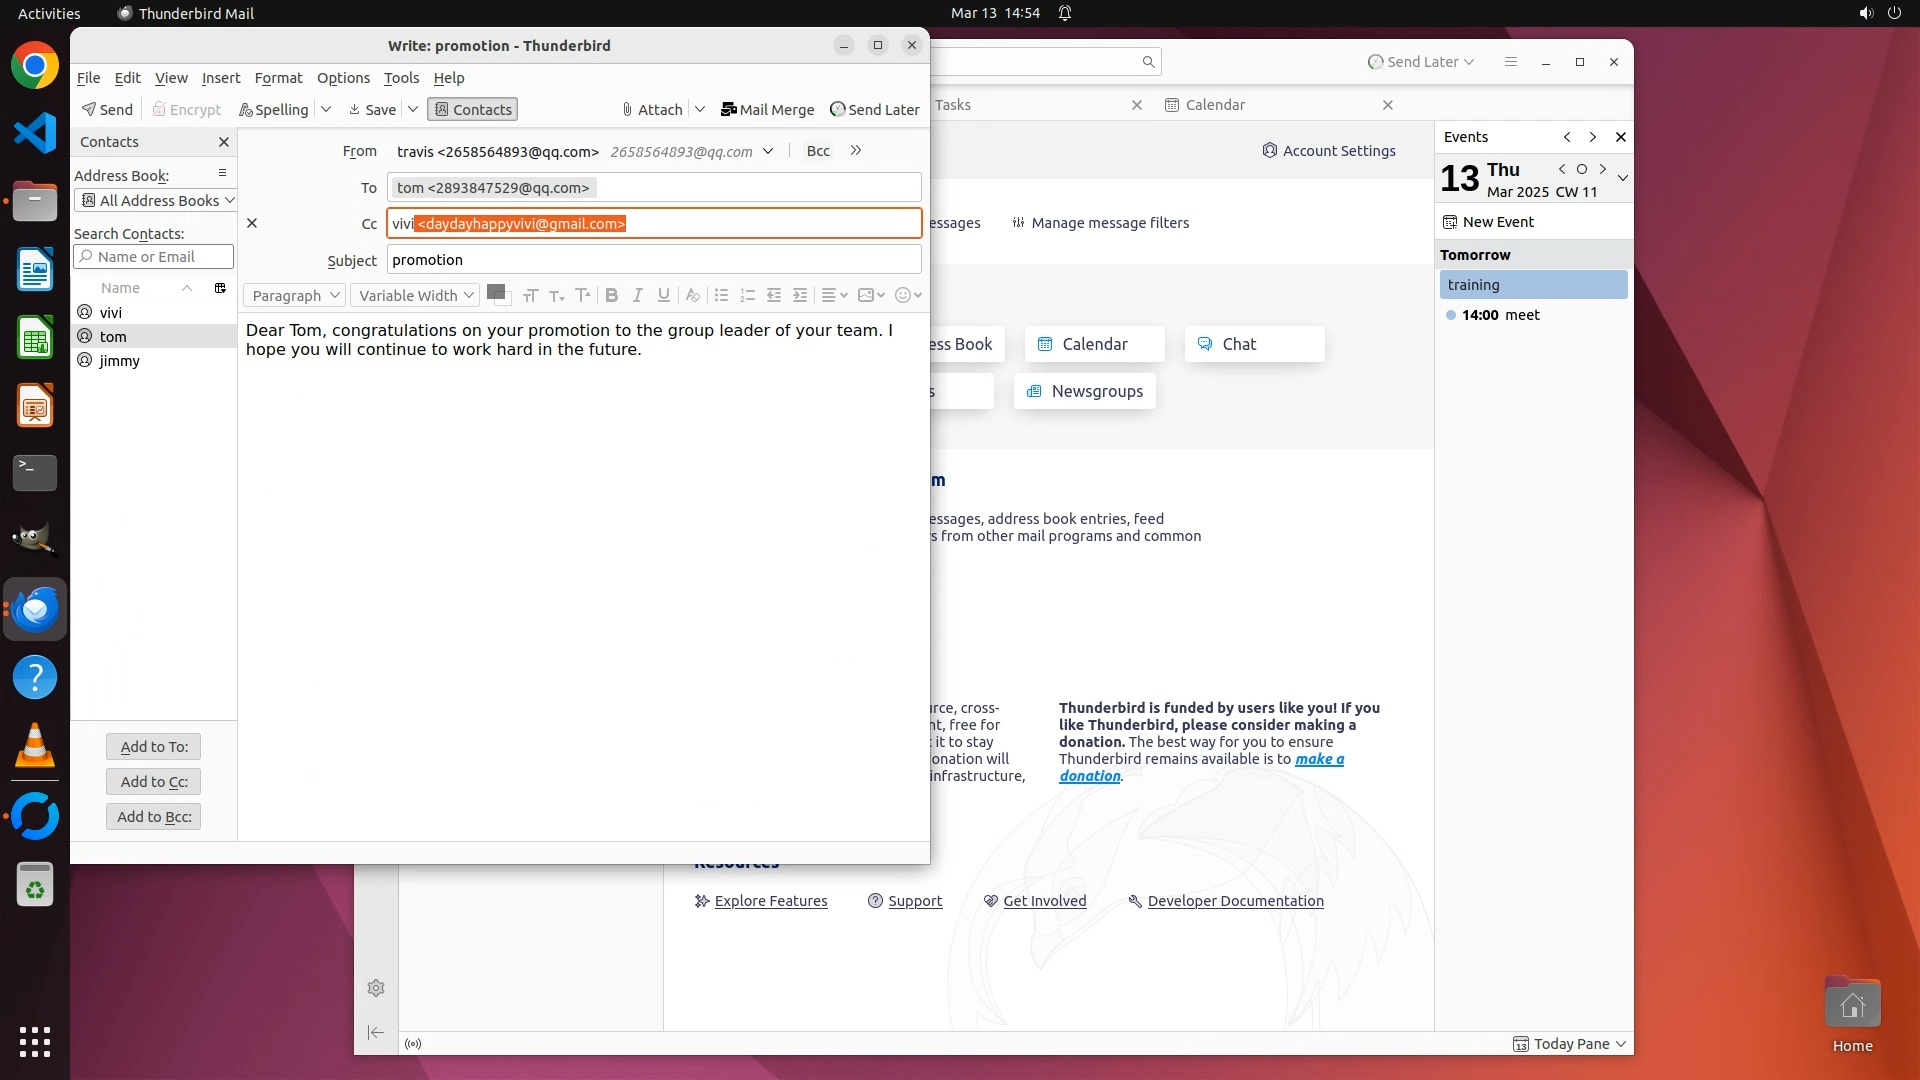This screenshot has width=1920, height=1080.
Task: Click the remove text styling icon
Action: point(692,295)
